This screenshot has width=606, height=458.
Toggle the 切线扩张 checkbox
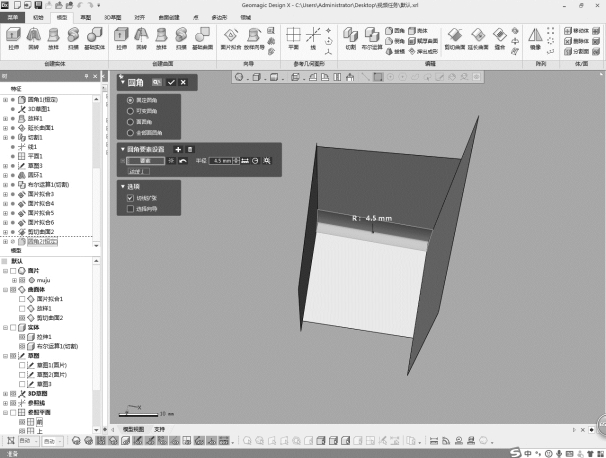[x=131, y=198]
